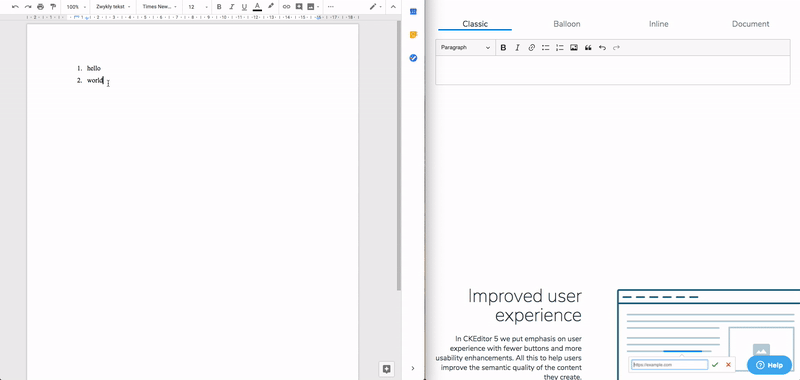Toggle bold in Google Docs toolbar
This screenshot has height=380, width=800.
coord(219,7)
